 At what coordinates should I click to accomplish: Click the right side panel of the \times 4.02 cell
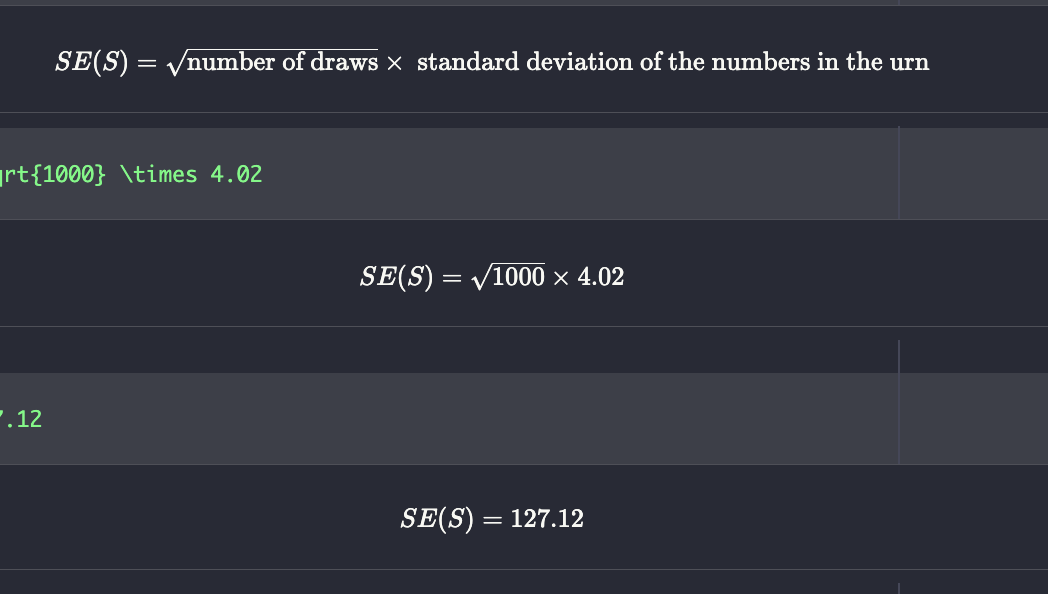tap(972, 173)
